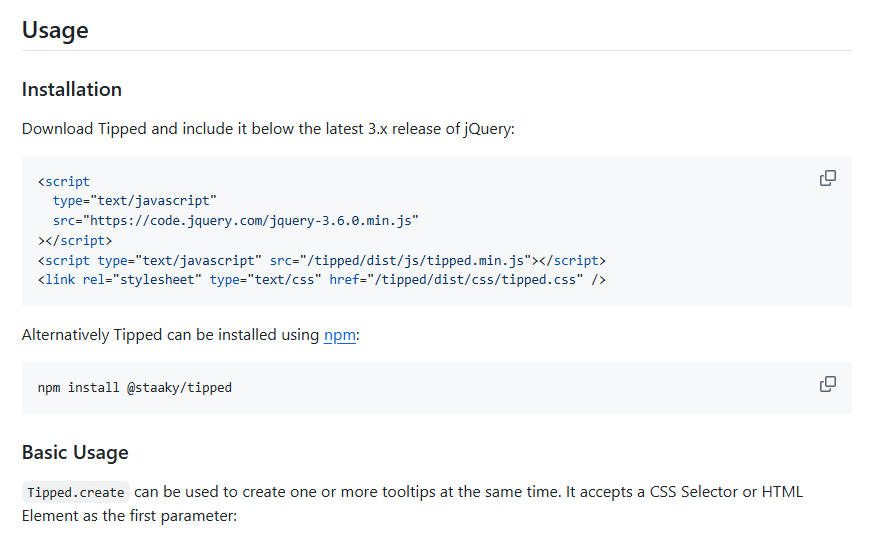Click the Usage heading
Screen dimensions: 881x539
55,30
